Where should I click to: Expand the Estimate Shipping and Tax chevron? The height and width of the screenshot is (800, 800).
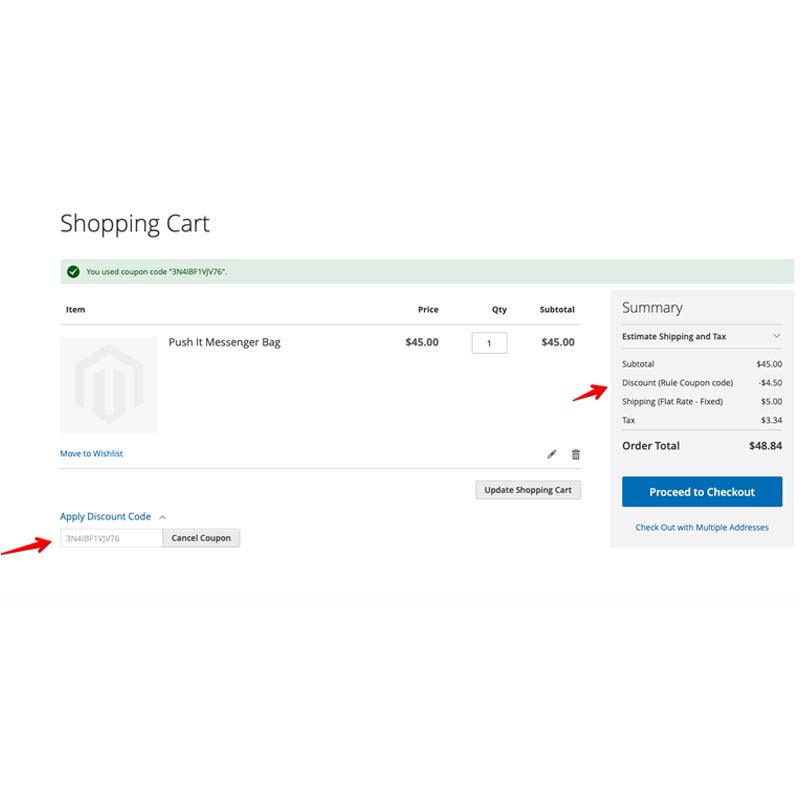click(776, 337)
